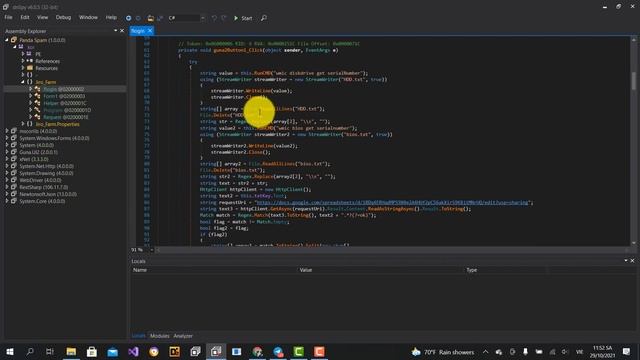Image resolution: width=640 pixels, height=360 pixels.
Task: Open File Explorer from taskbar
Action: 71,351
